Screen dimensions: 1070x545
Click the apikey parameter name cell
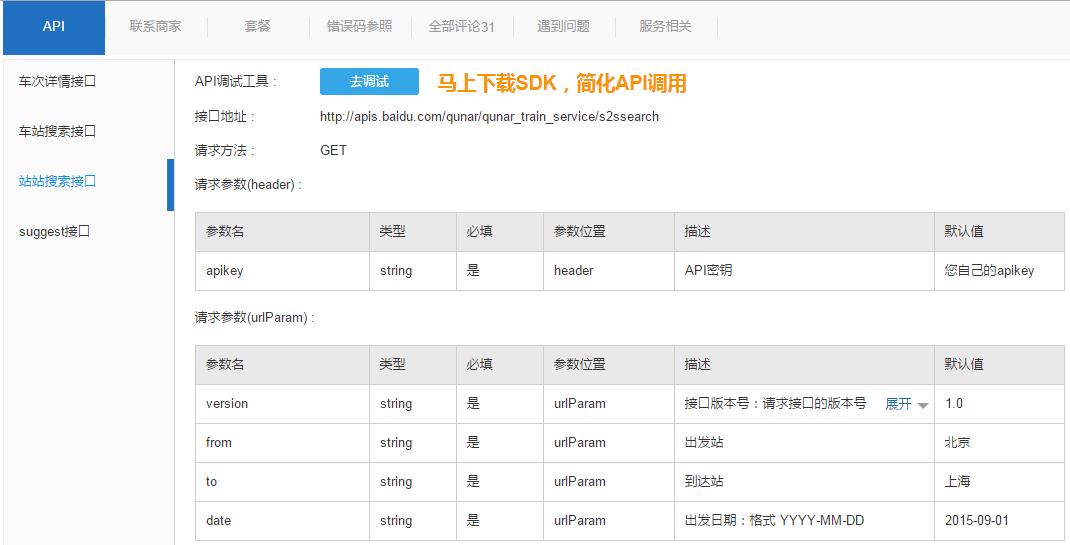tap(225, 271)
